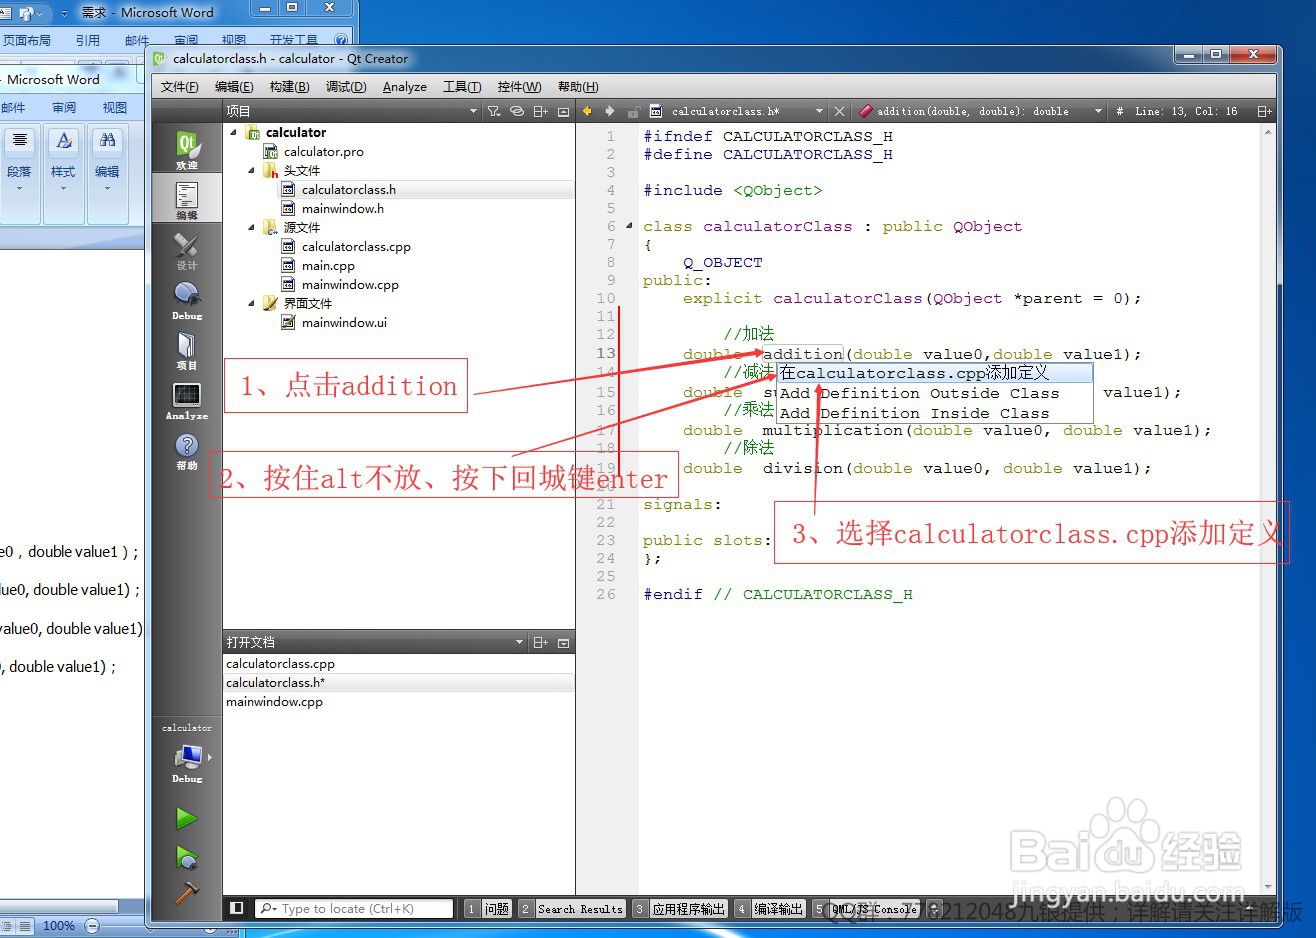1316x938 pixels.
Task: Open Analyze mode in sidebar
Action: (186, 400)
